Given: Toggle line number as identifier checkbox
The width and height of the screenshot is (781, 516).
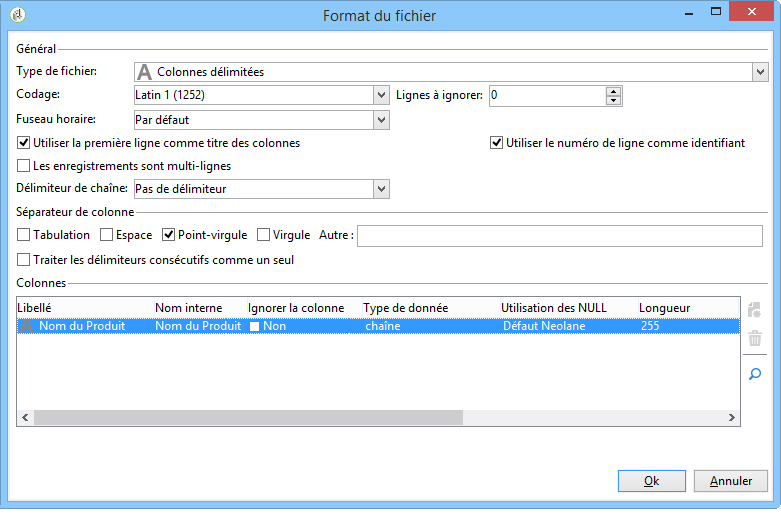Looking at the screenshot, I should 496,143.
